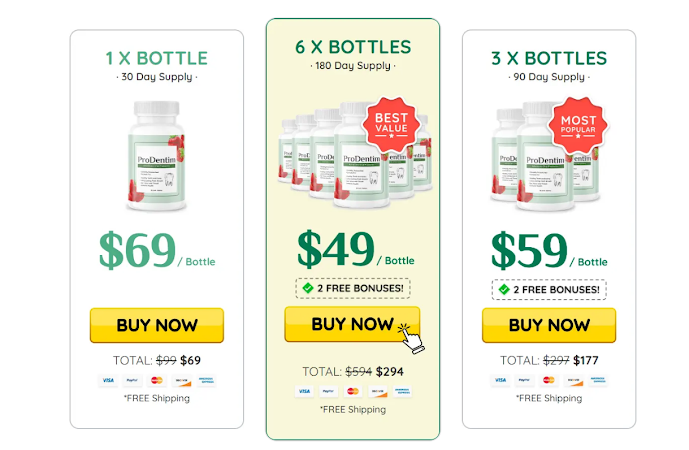Click the Discover icon under 6 bottles package
Viewport: 689px width, 450px height.
point(378,391)
